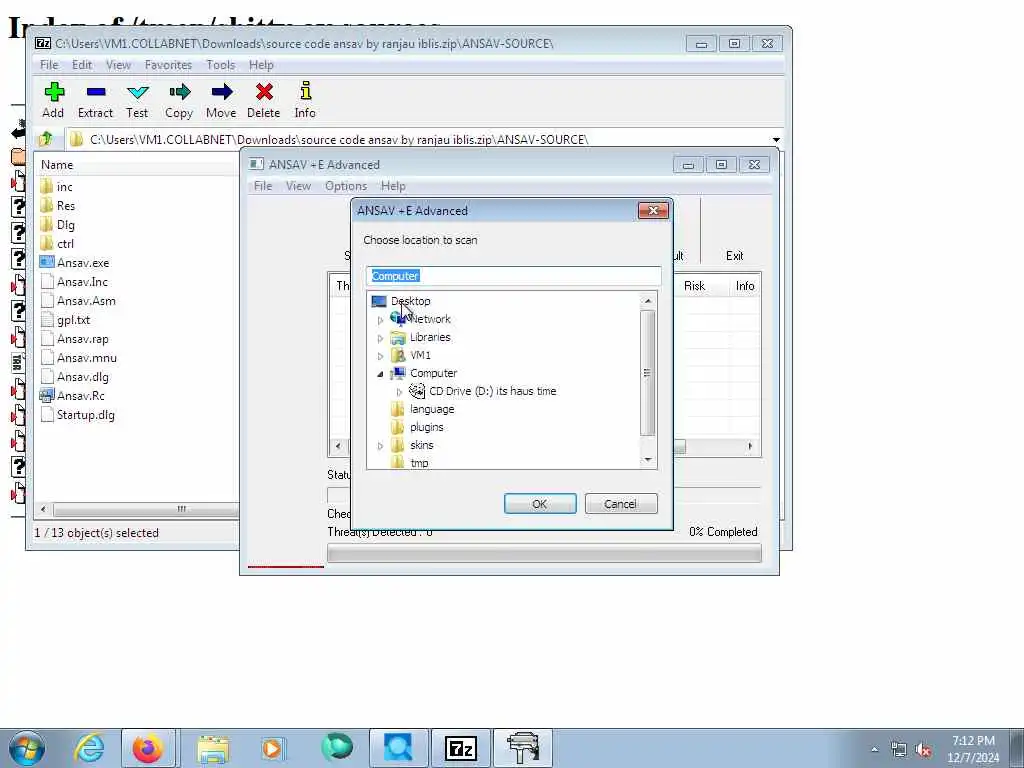Select the plugins folder icon
The image size is (1024, 768).
(x=398, y=427)
